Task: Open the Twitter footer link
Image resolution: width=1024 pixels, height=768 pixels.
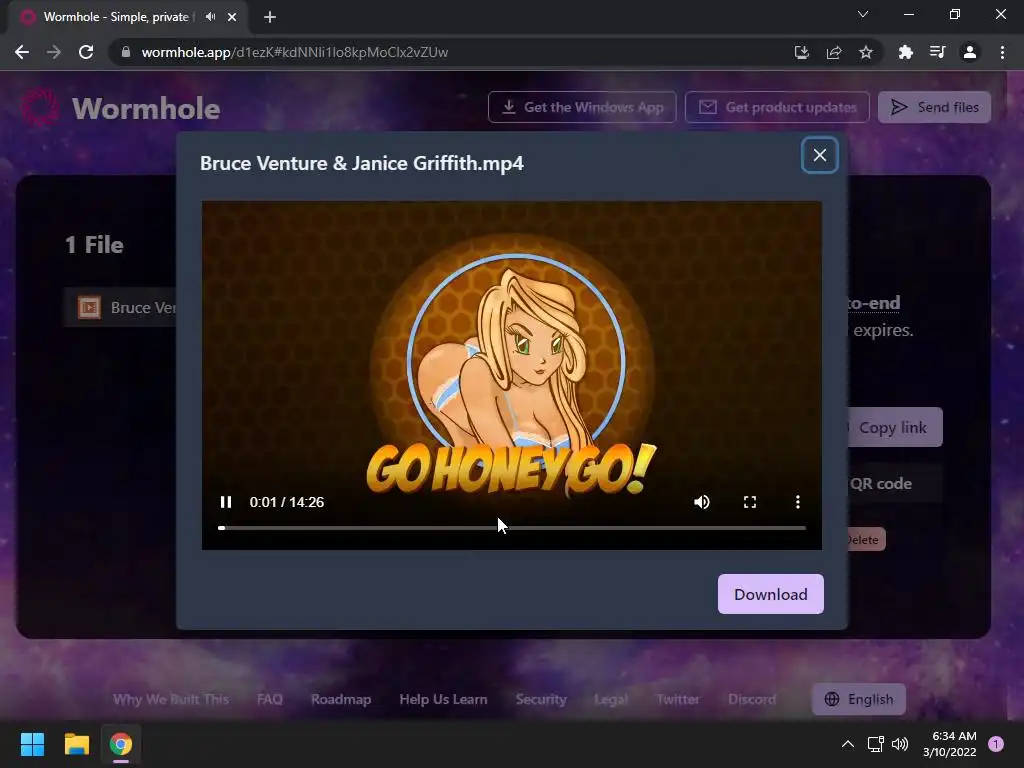Action: [678, 699]
